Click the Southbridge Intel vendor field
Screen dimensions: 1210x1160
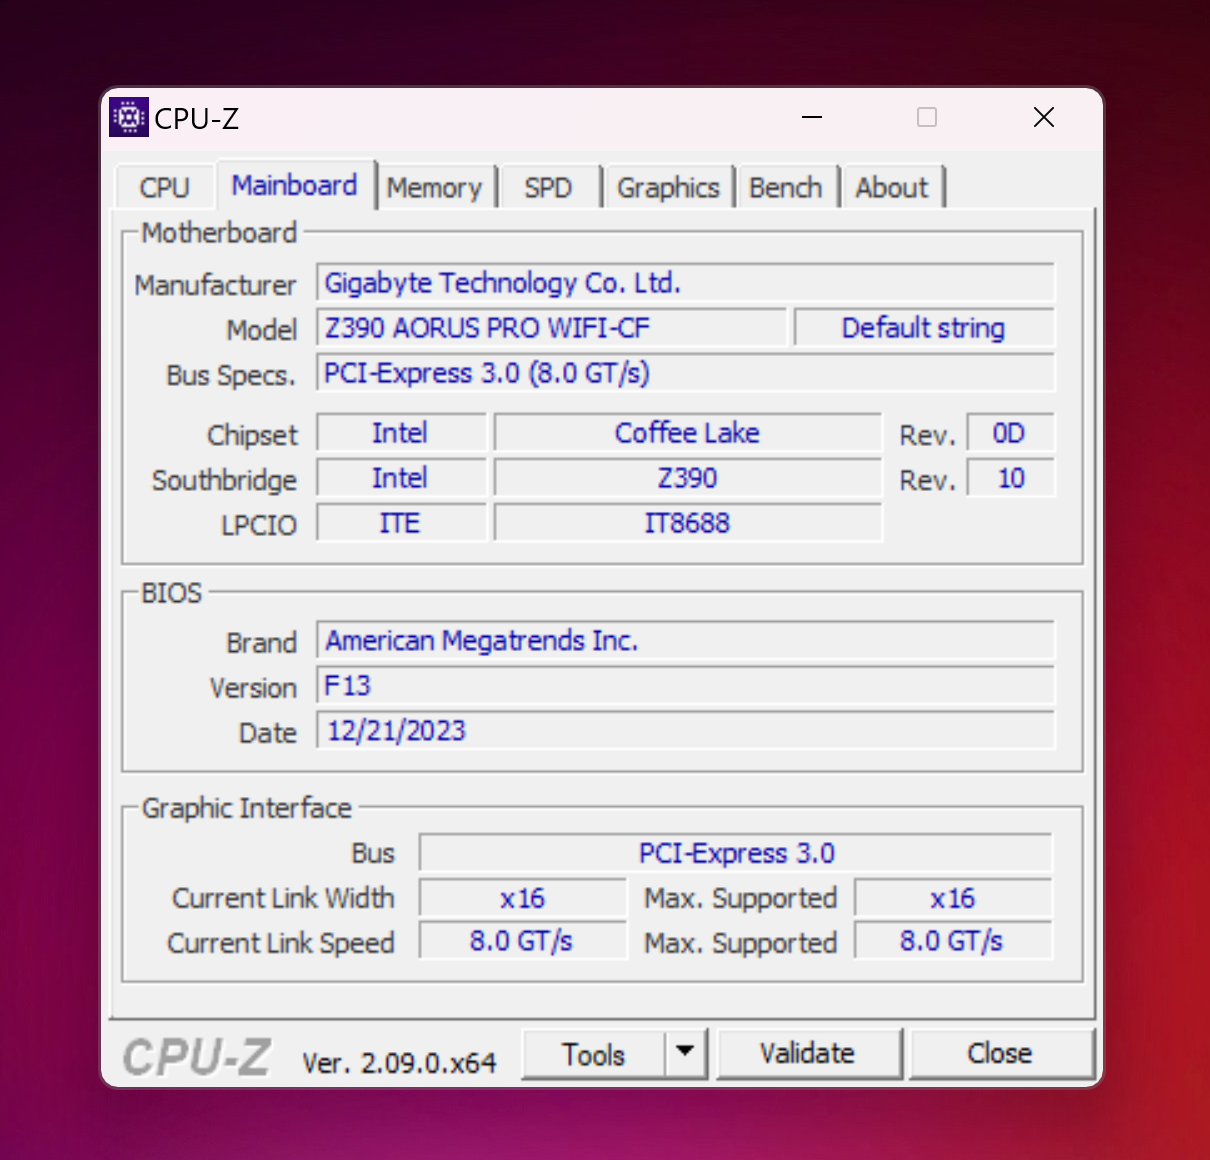click(x=401, y=478)
